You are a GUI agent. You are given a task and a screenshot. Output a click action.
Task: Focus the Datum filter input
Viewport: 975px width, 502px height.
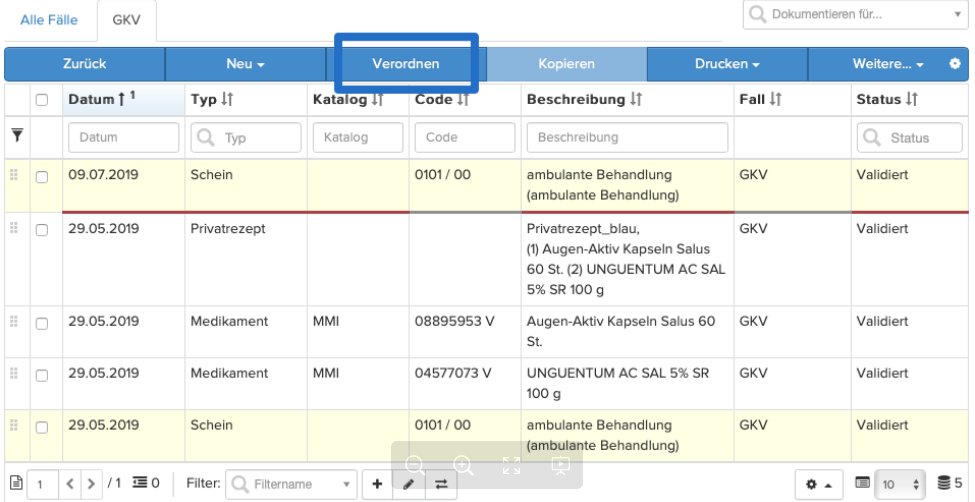click(124, 137)
